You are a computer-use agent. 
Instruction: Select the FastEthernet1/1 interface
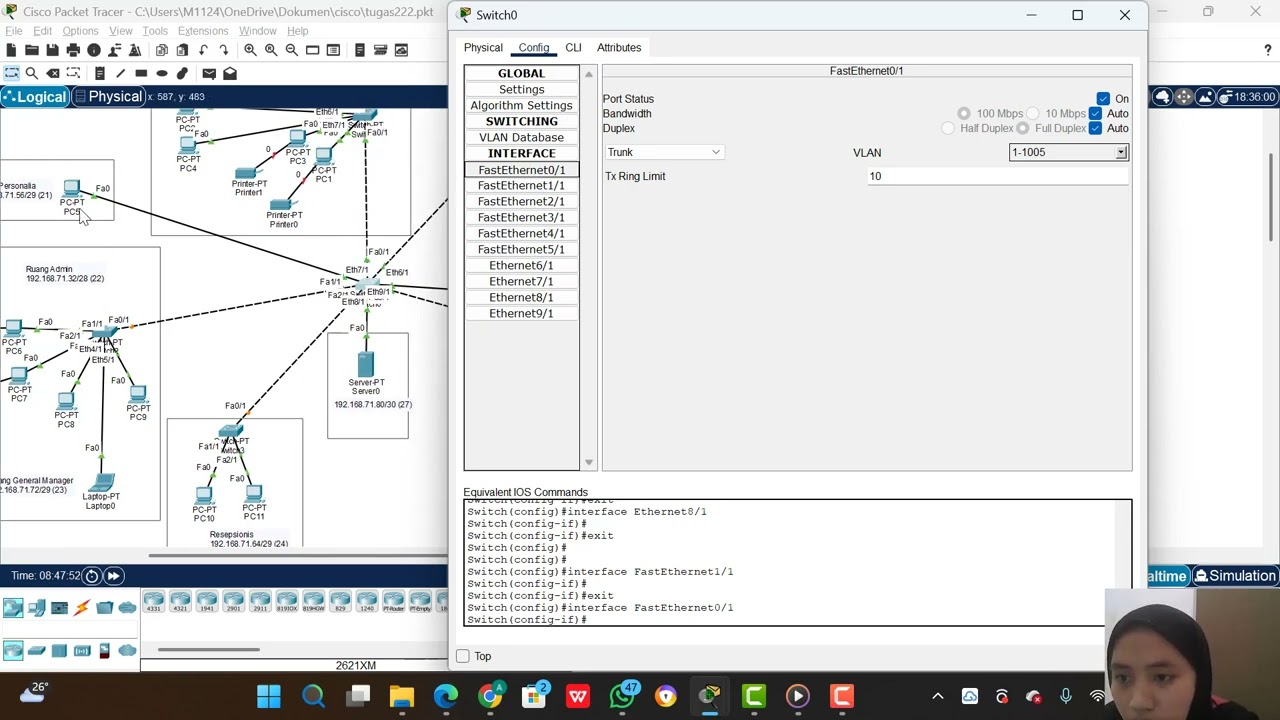pyautogui.click(x=521, y=186)
